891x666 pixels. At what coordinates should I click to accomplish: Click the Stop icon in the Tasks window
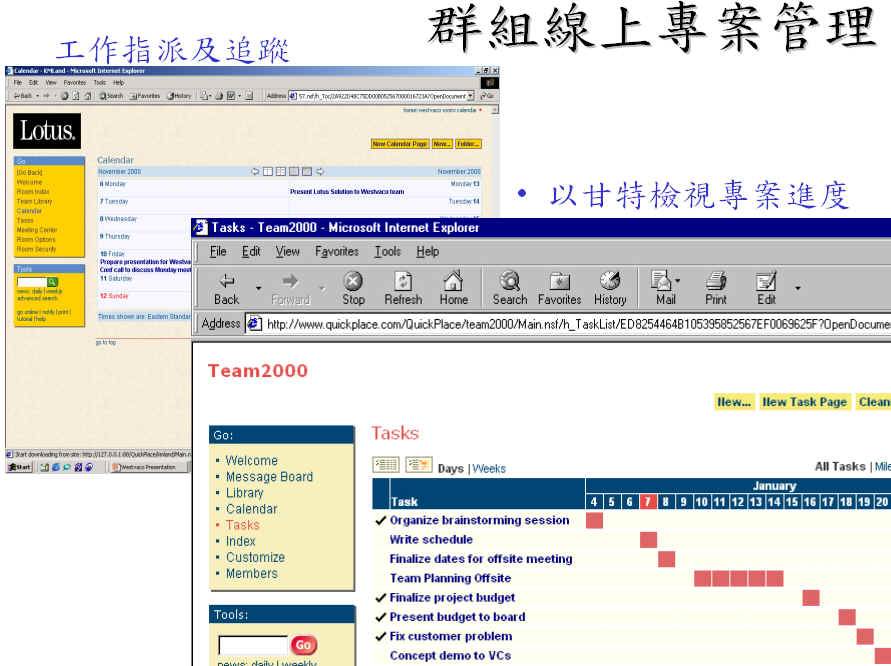(x=353, y=281)
